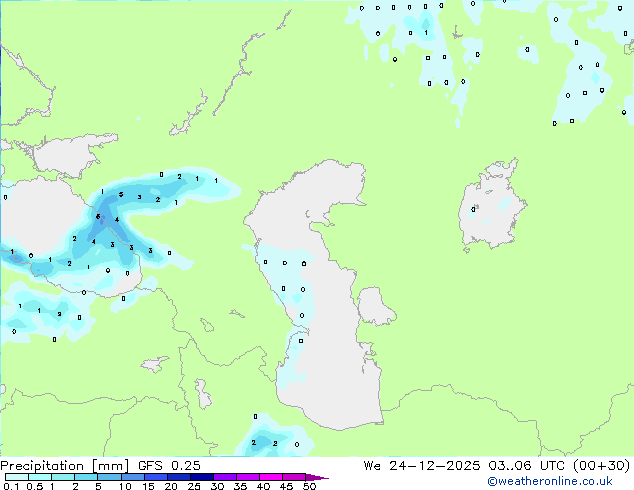Choose the 1–2 mm legend color swatch
Image resolution: width=634 pixels, height=490 pixels.
coord(63,477)
